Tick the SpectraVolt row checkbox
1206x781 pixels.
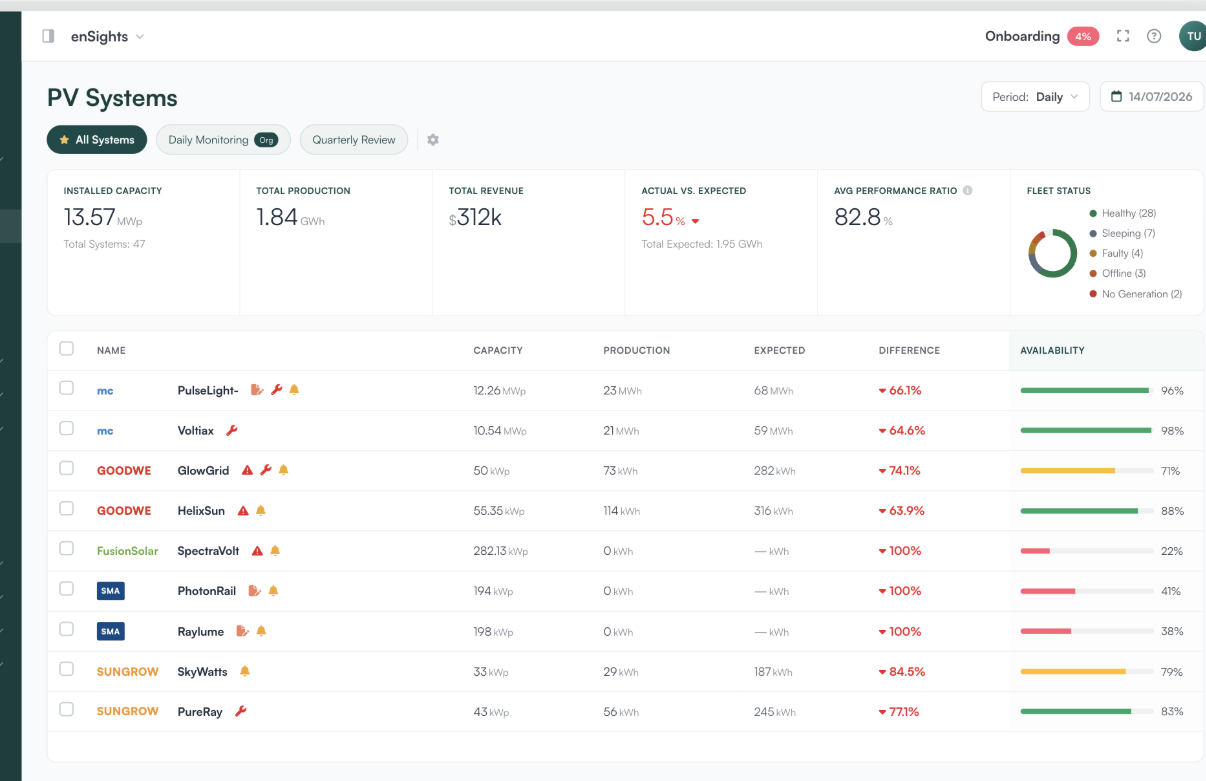[66, 548]
